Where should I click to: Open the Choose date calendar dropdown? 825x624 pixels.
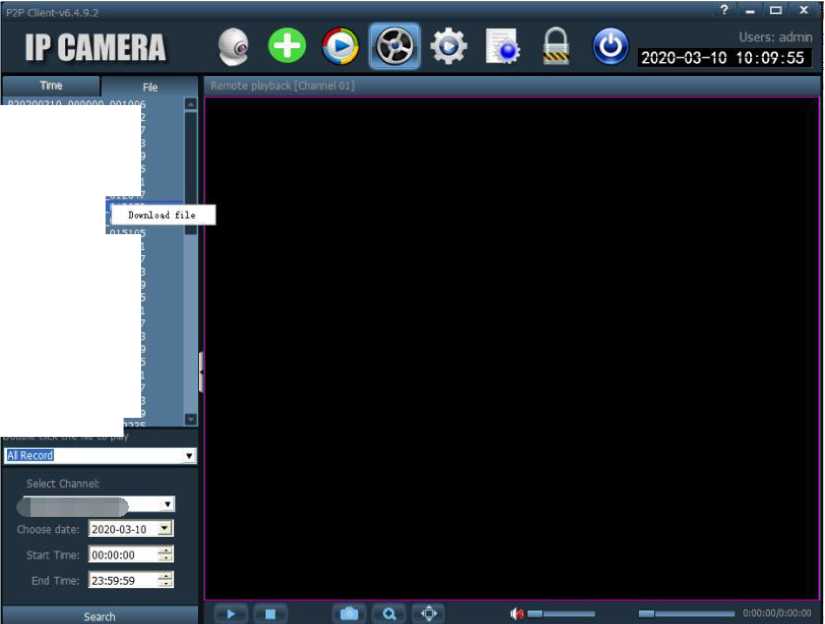166,529
